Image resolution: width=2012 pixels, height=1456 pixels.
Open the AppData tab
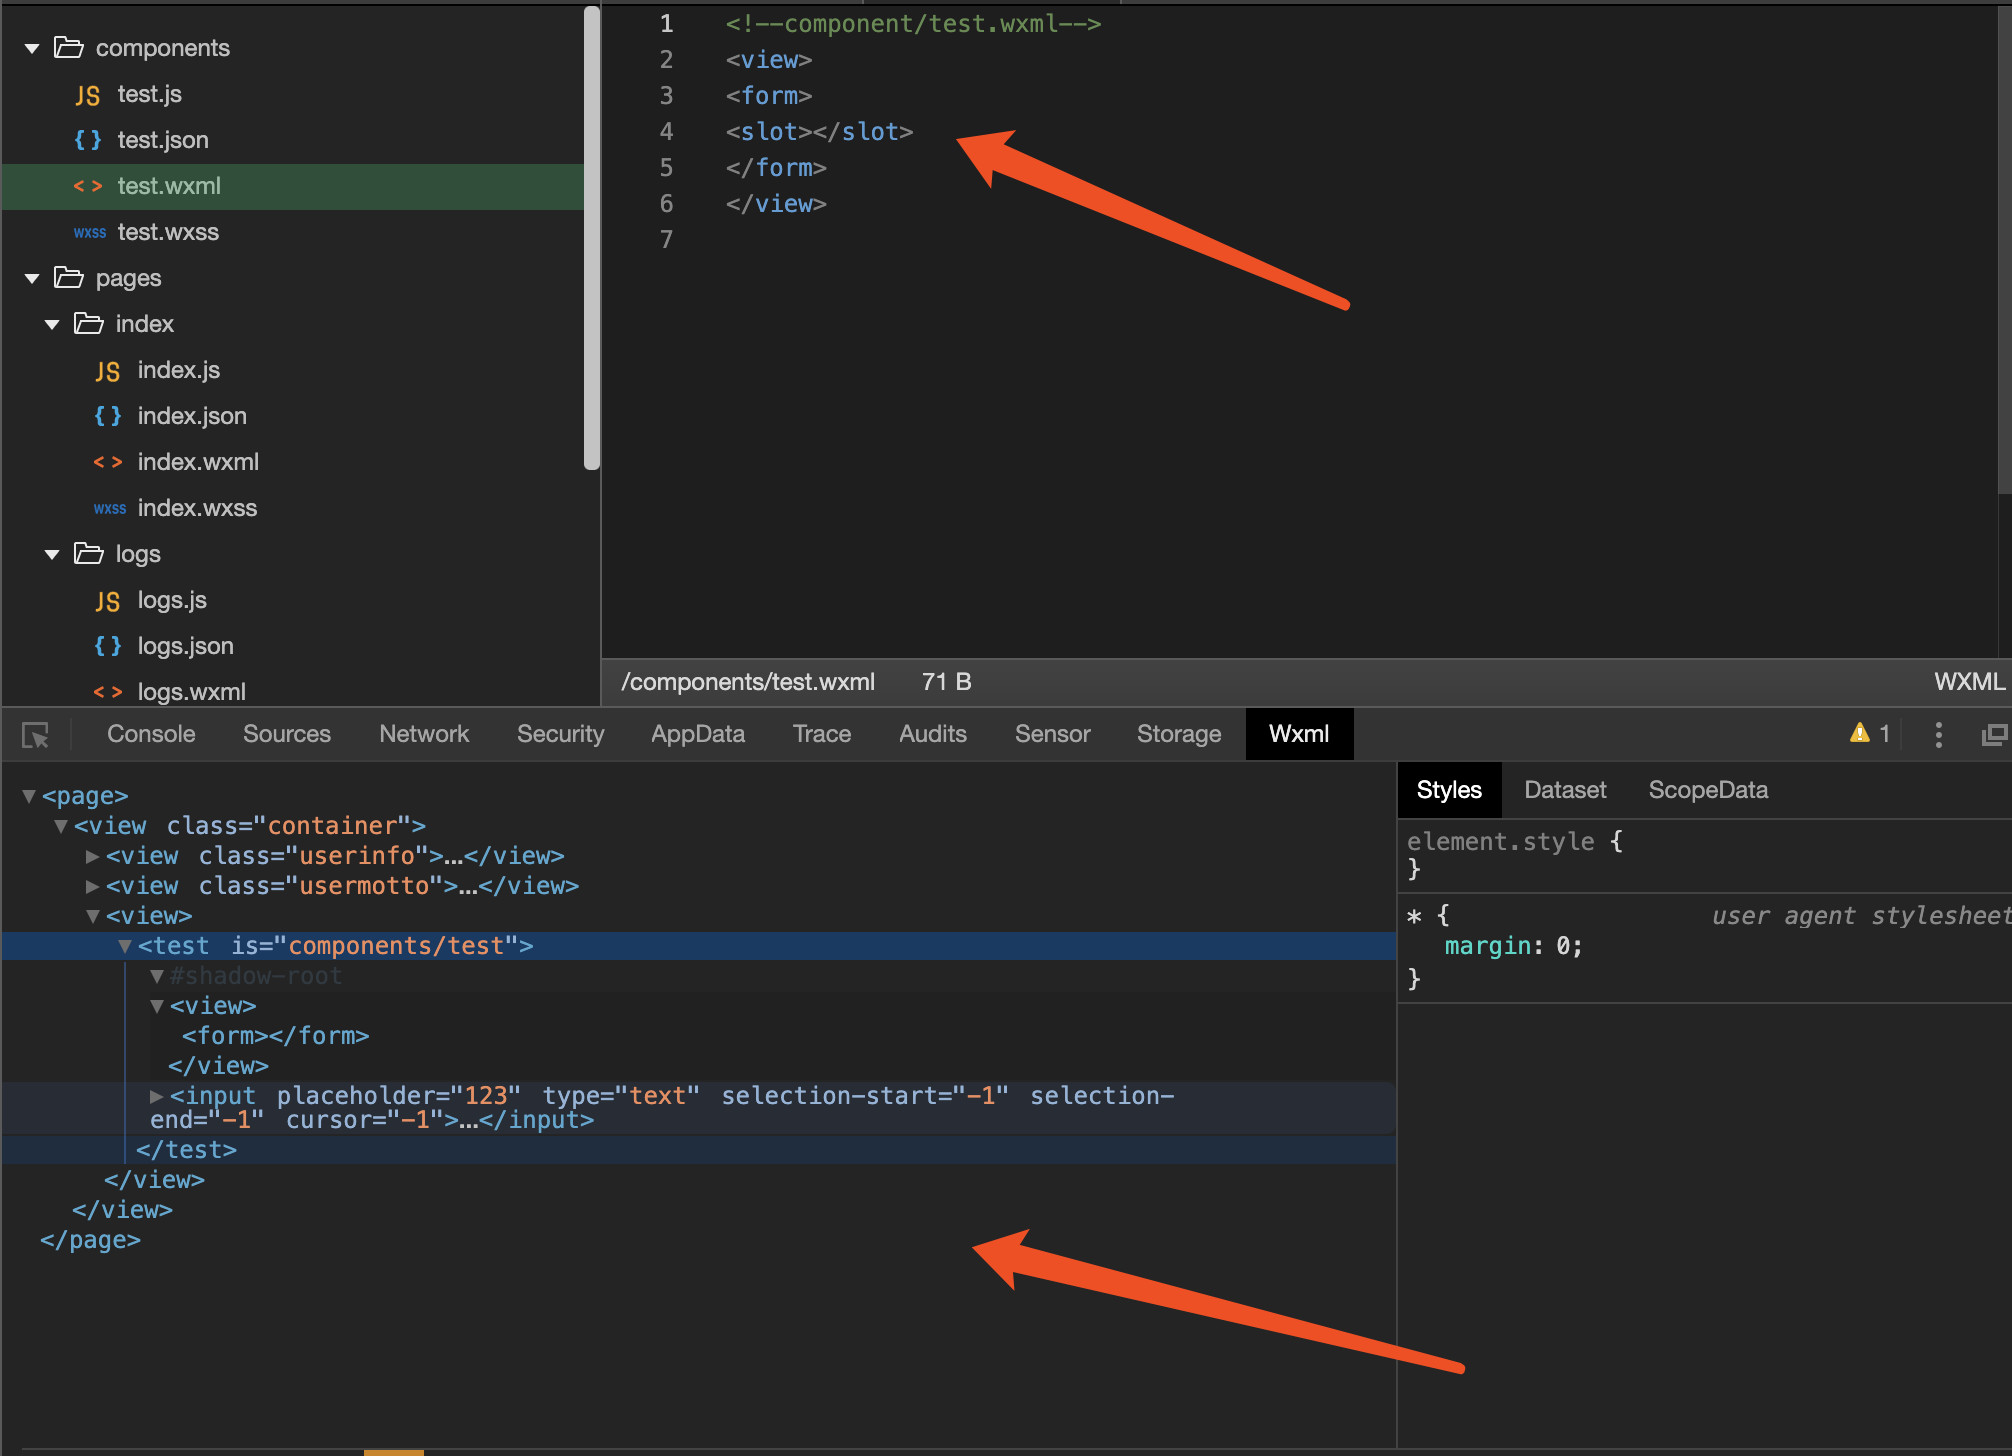click(697, 734)
